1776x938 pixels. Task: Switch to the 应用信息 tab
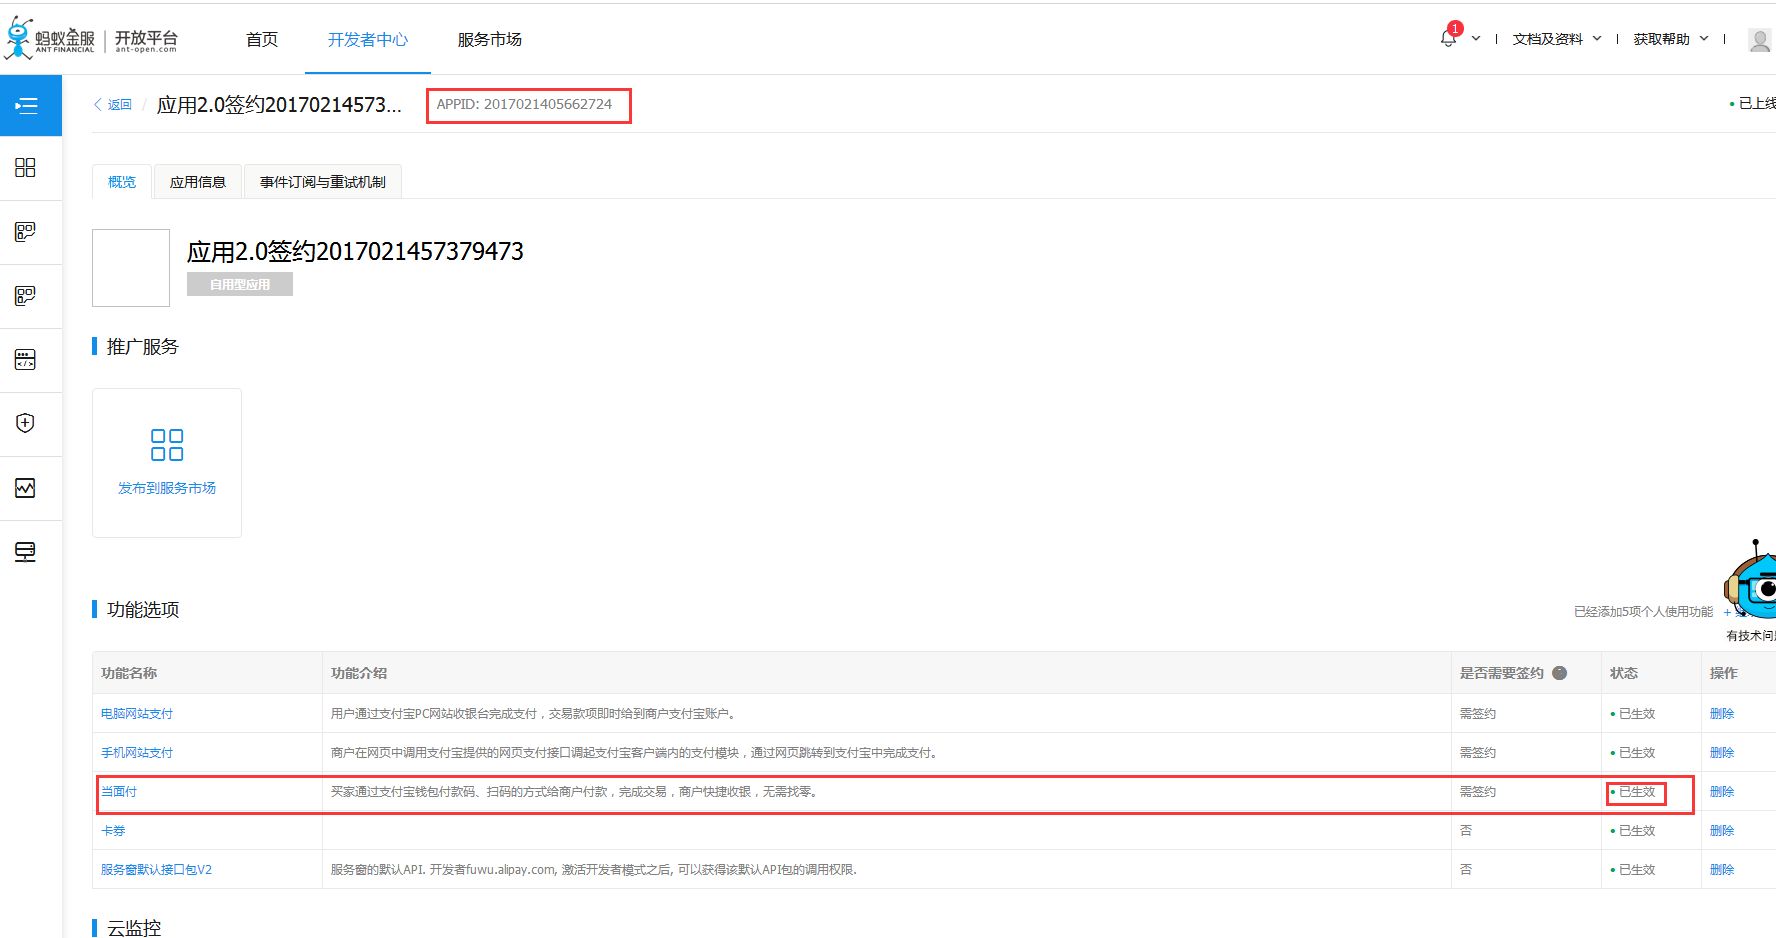[198, 182]
